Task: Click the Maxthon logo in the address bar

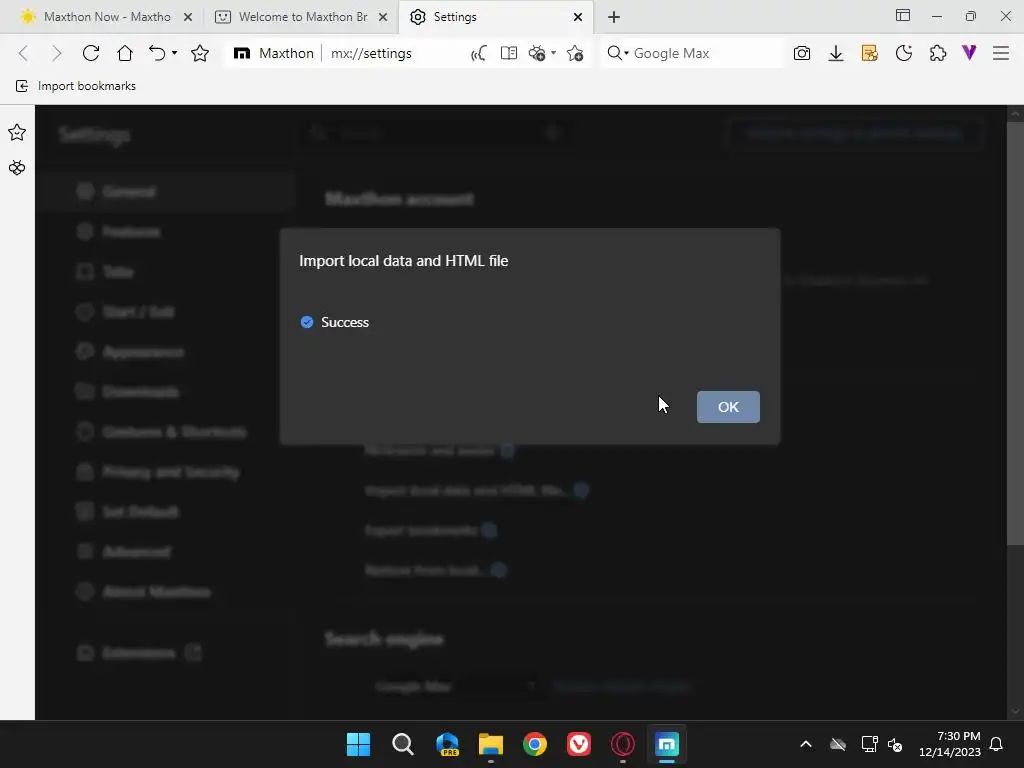Action: pyautogui.click(x=242, y=54)
